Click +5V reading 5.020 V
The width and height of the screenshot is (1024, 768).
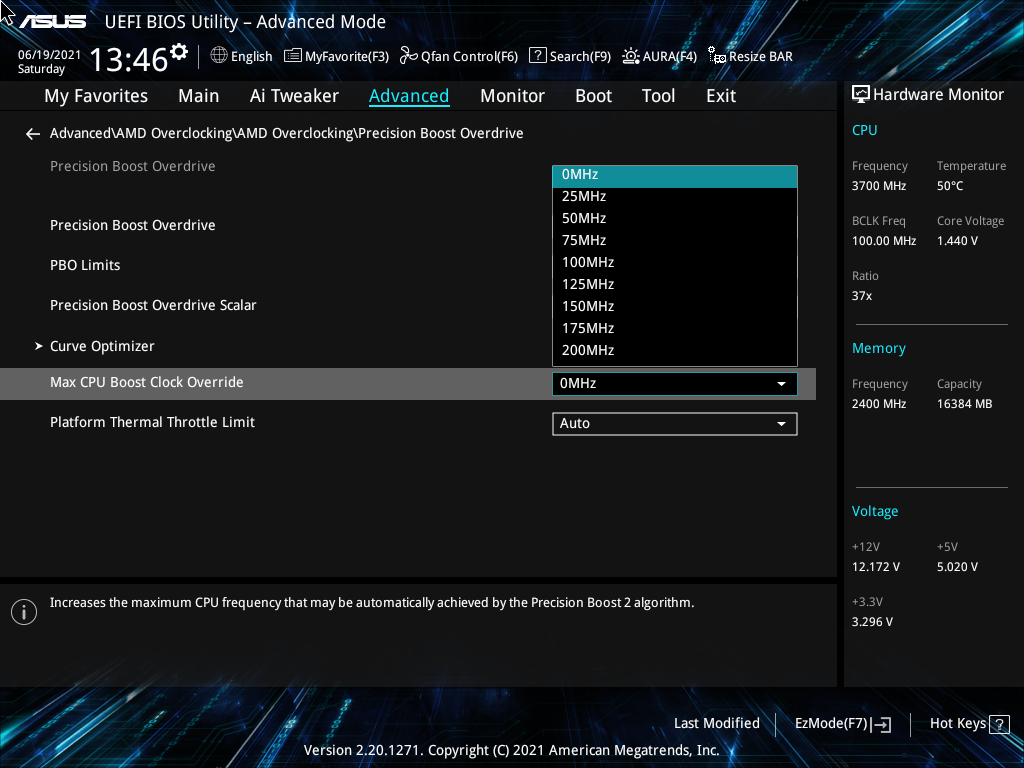pyautogui.click(x=957, y=567)
